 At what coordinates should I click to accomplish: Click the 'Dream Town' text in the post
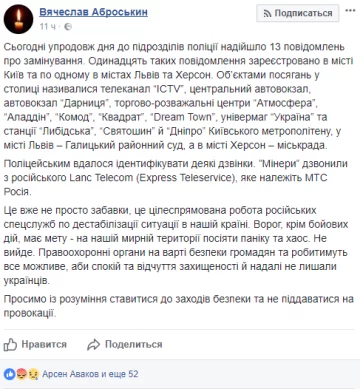click(x=183, y=117)
